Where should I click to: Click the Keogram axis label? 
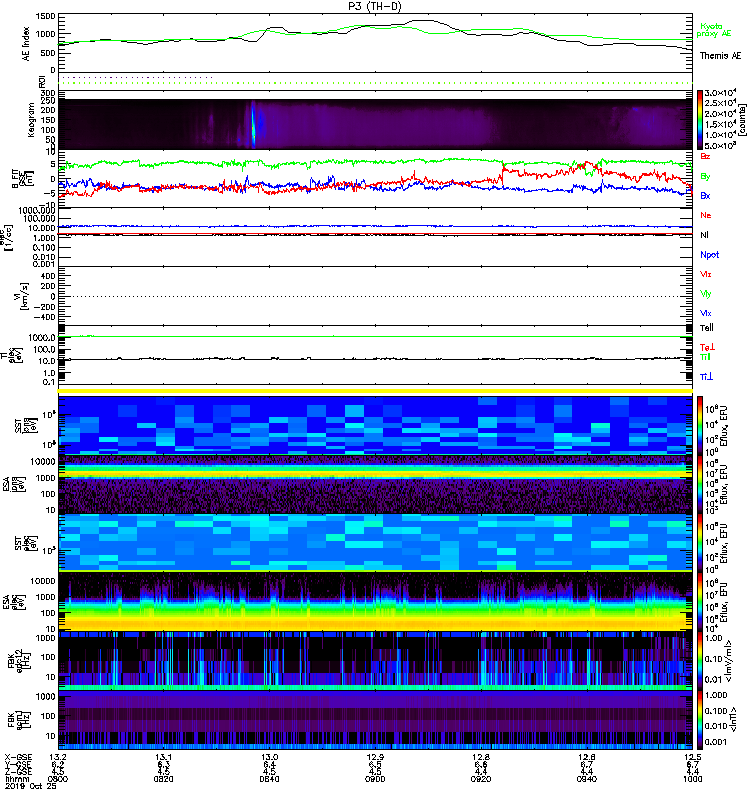(x=31, y=119)
